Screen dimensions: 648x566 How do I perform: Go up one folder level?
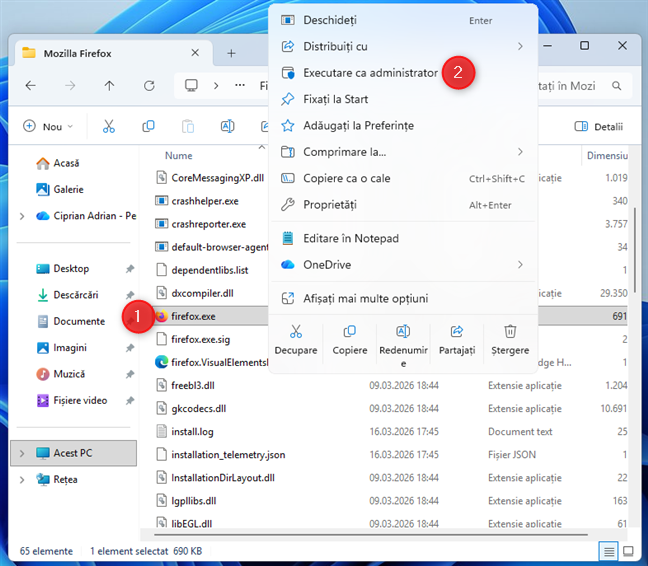tap(109, 86)
